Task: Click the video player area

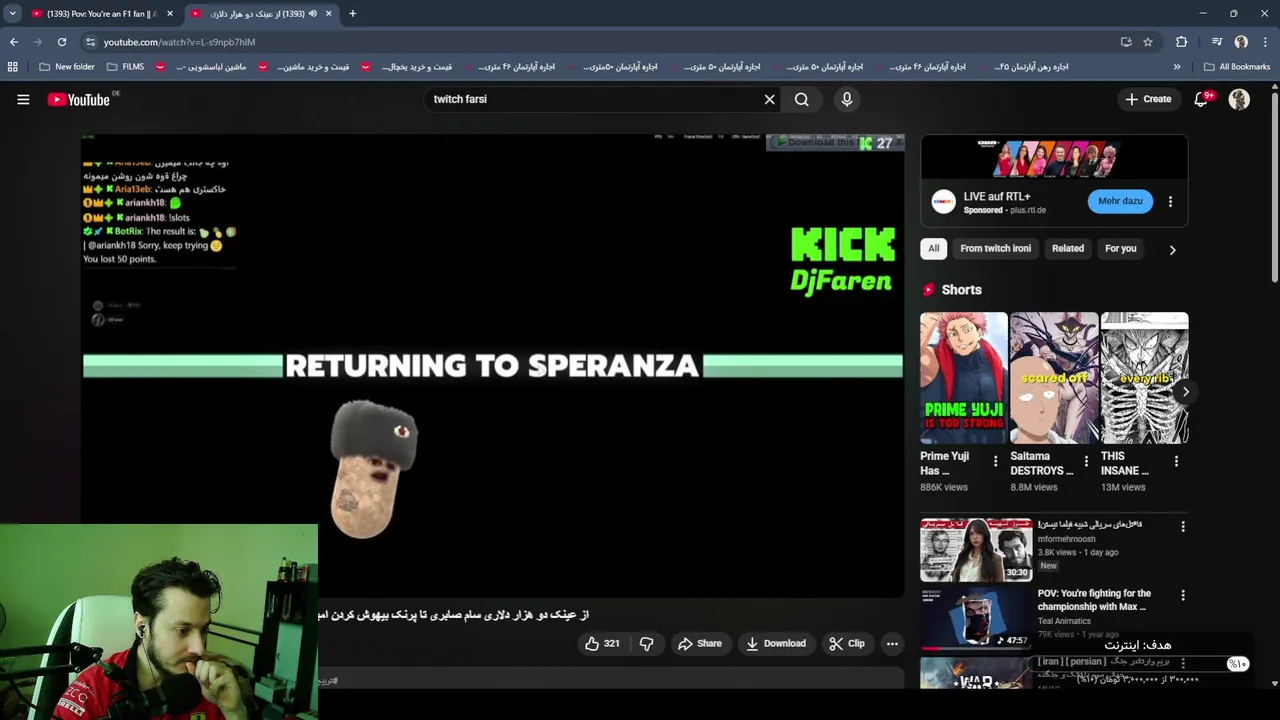Action: coord(492,365)
